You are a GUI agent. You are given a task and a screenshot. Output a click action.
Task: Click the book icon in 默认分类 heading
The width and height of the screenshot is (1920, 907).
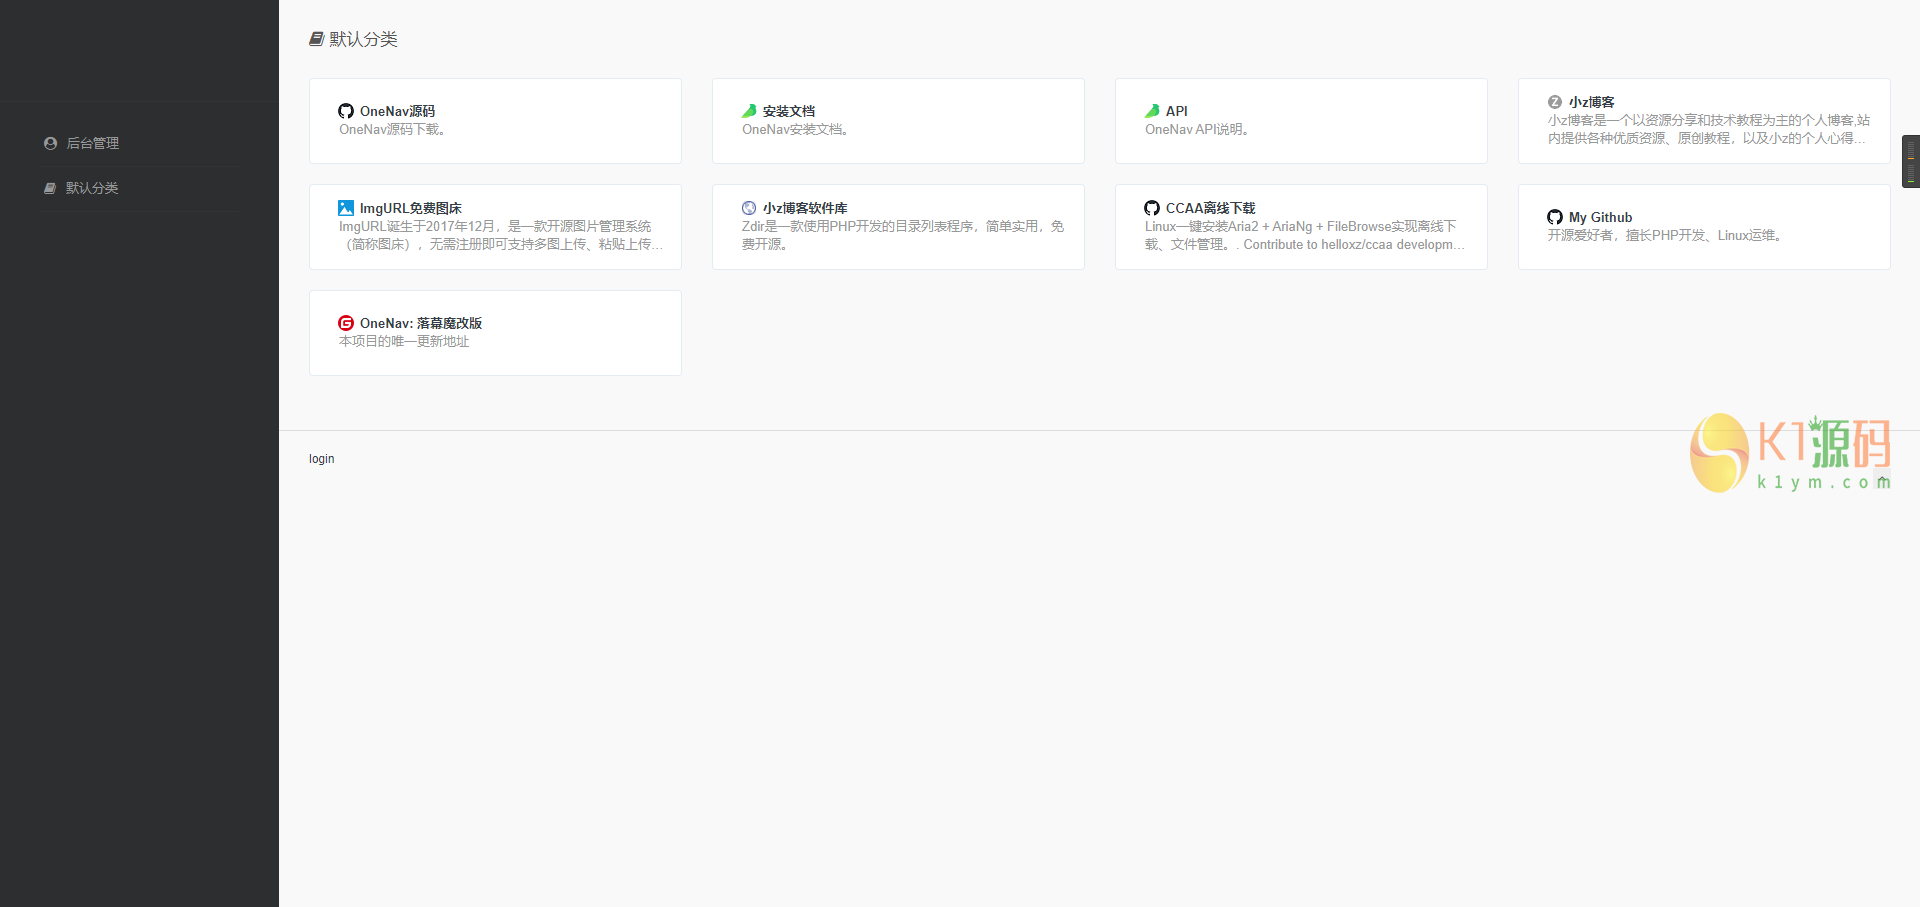coord(317,39)
